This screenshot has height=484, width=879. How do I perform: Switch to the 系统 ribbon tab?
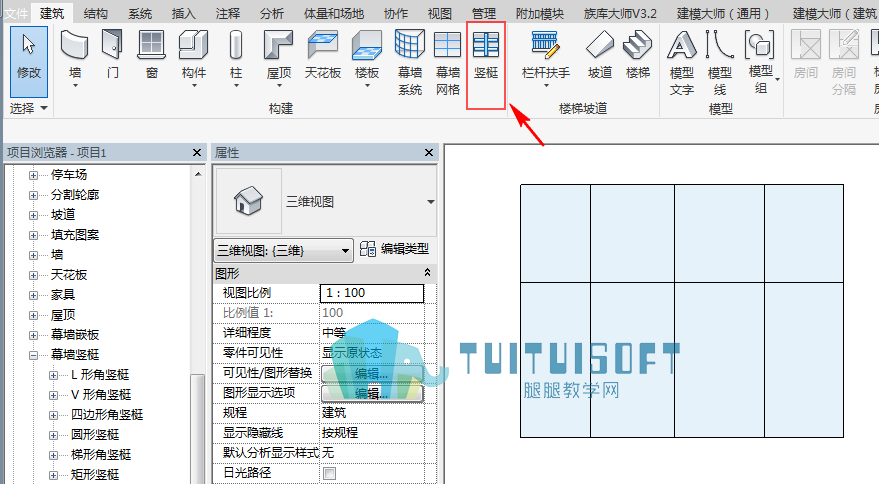140,13
